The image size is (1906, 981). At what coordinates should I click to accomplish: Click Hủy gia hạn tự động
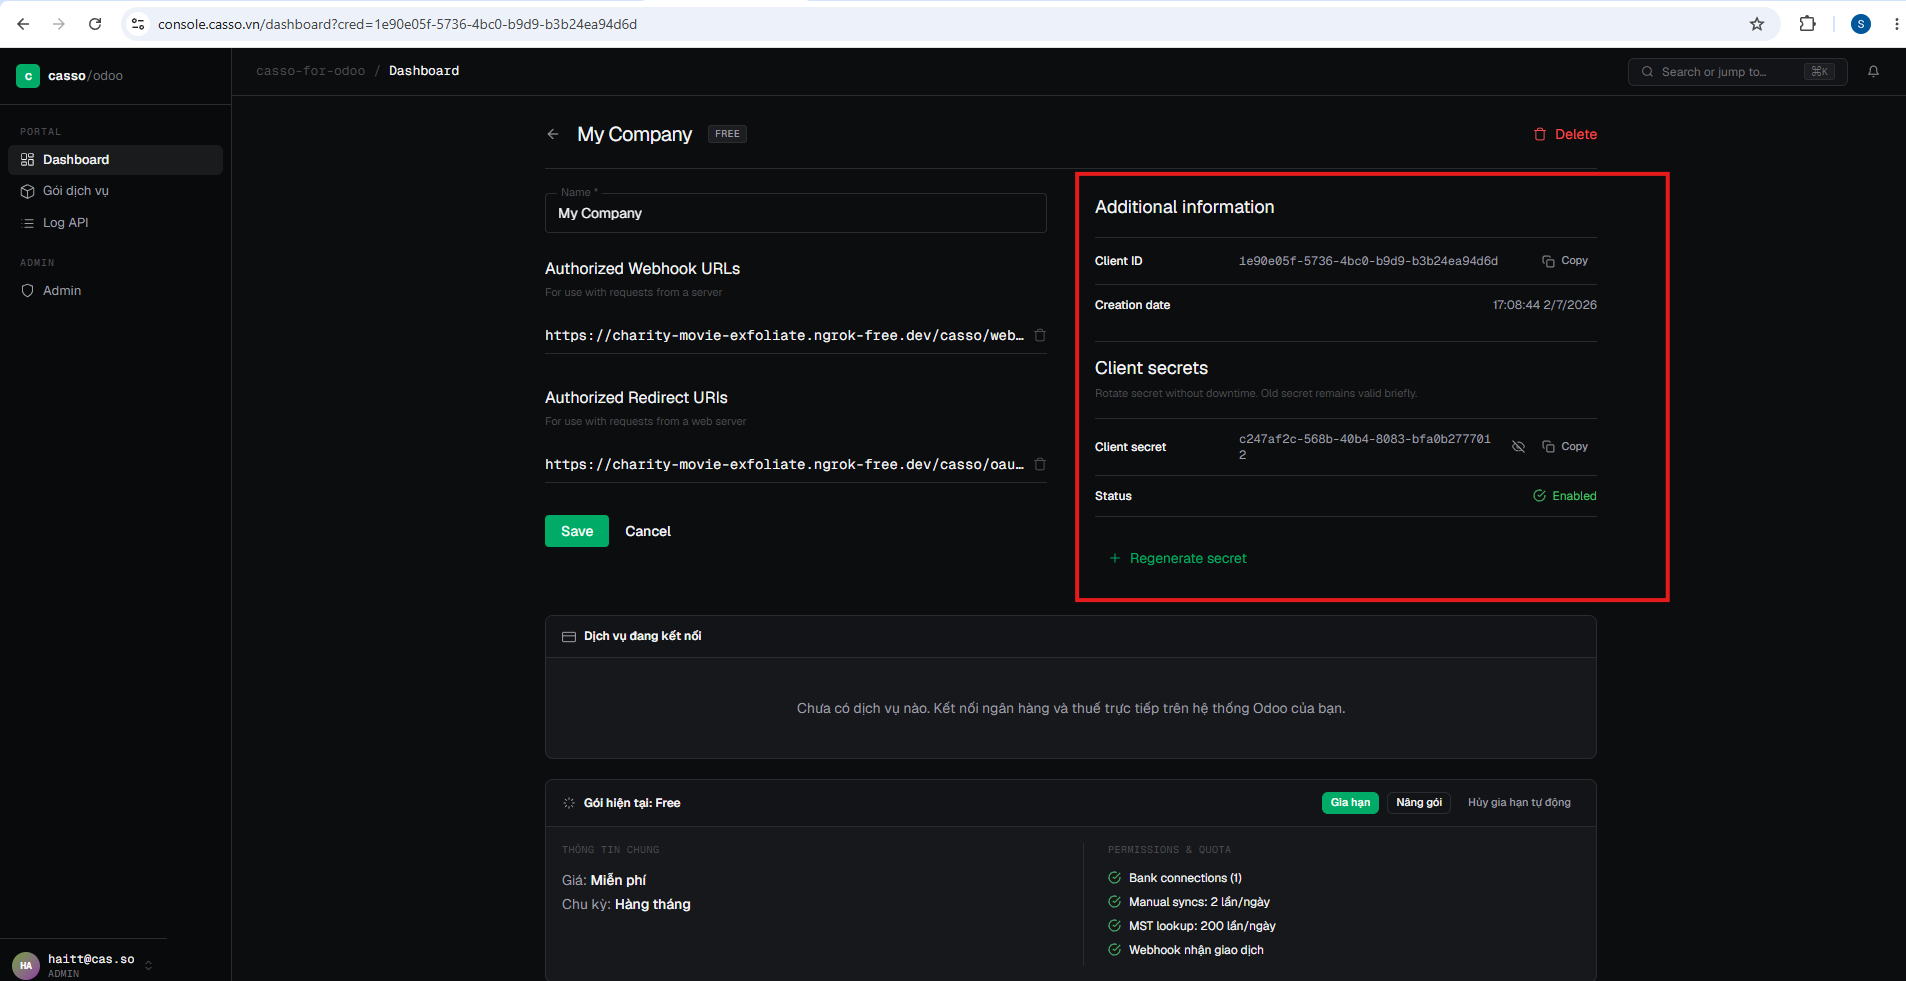click(x=1519, y=803)
